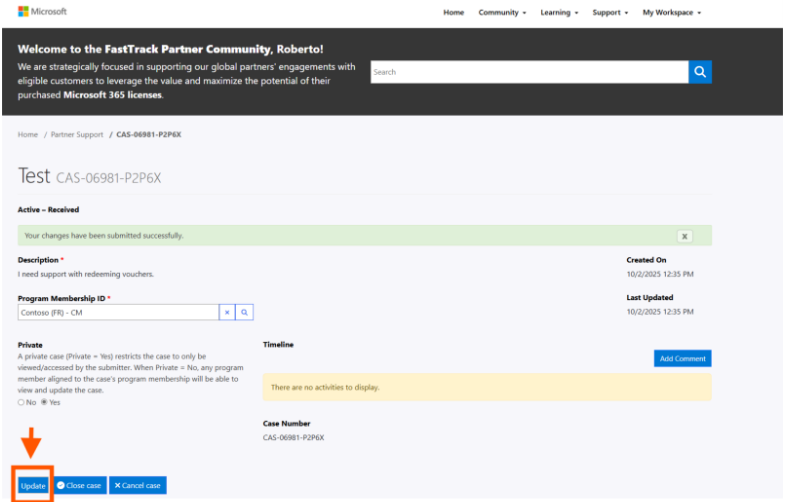Navigate to Home breadcrumb link
This screenshot has width=787, height=502.
point(27,134)
